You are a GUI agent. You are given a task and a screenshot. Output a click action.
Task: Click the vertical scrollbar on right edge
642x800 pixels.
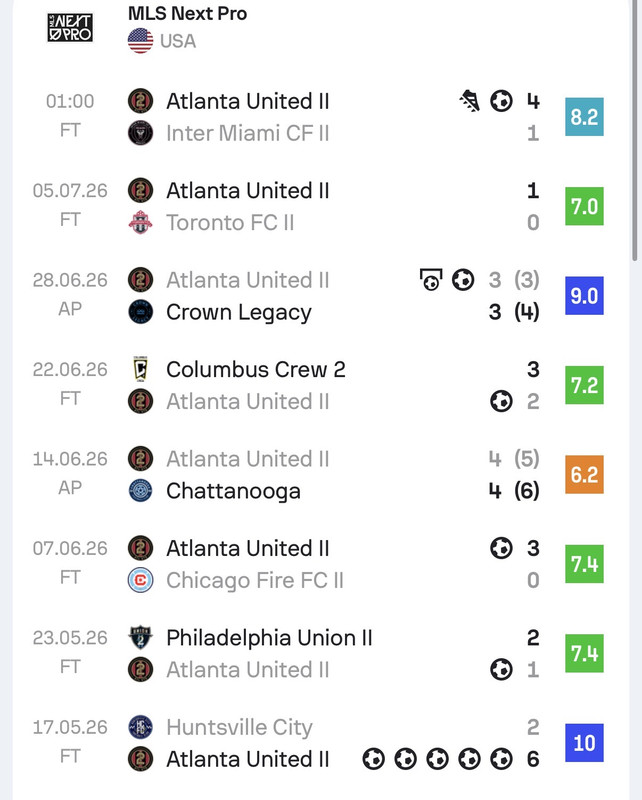[635, 130]
